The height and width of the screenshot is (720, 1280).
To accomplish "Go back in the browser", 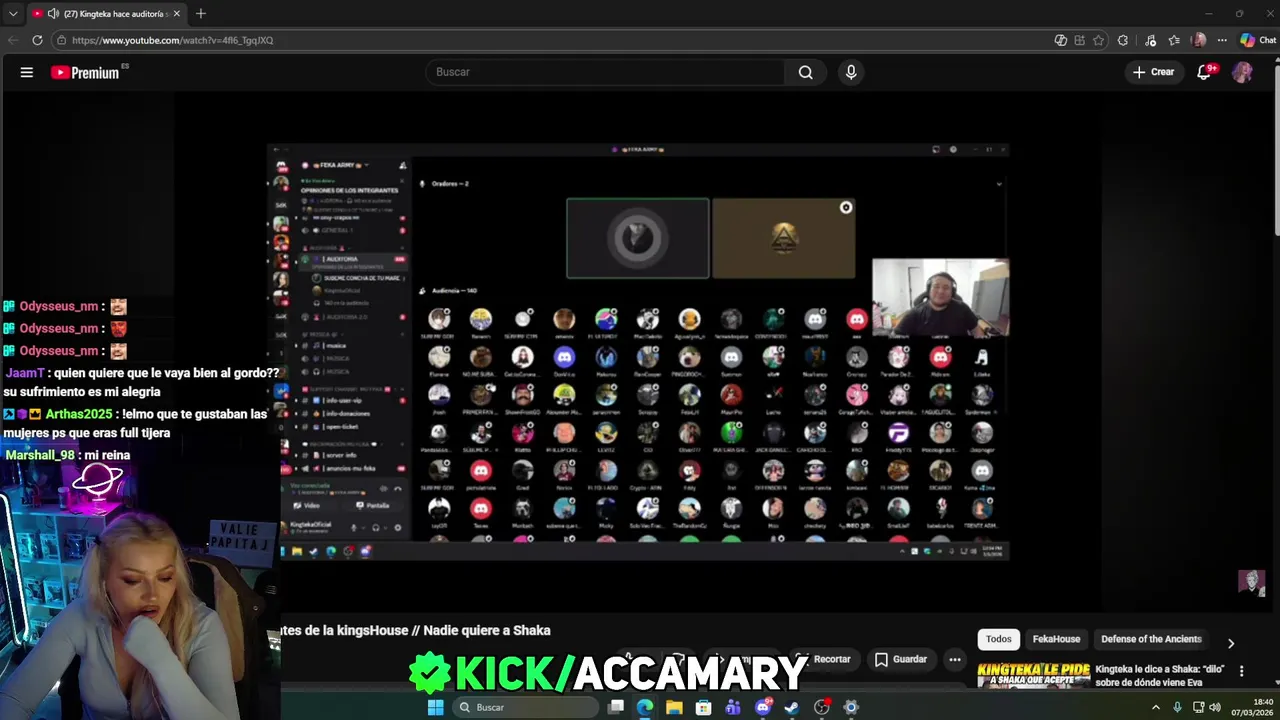I will (x=13, y=40).
